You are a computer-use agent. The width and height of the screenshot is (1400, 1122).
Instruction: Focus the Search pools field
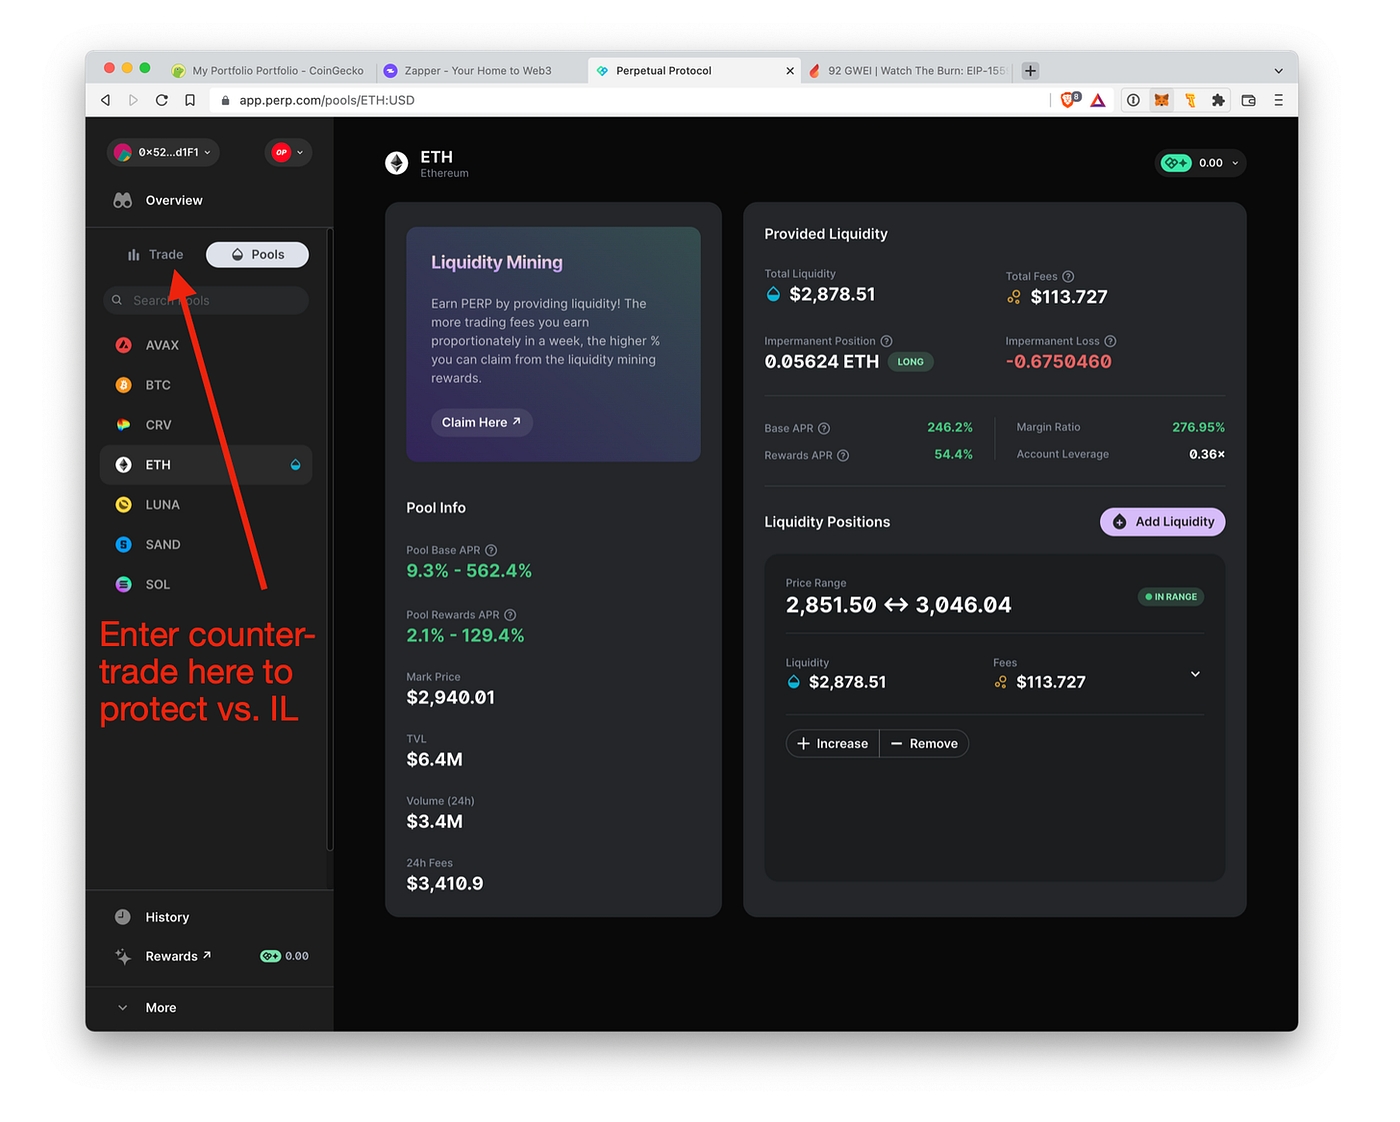(206, 300)
